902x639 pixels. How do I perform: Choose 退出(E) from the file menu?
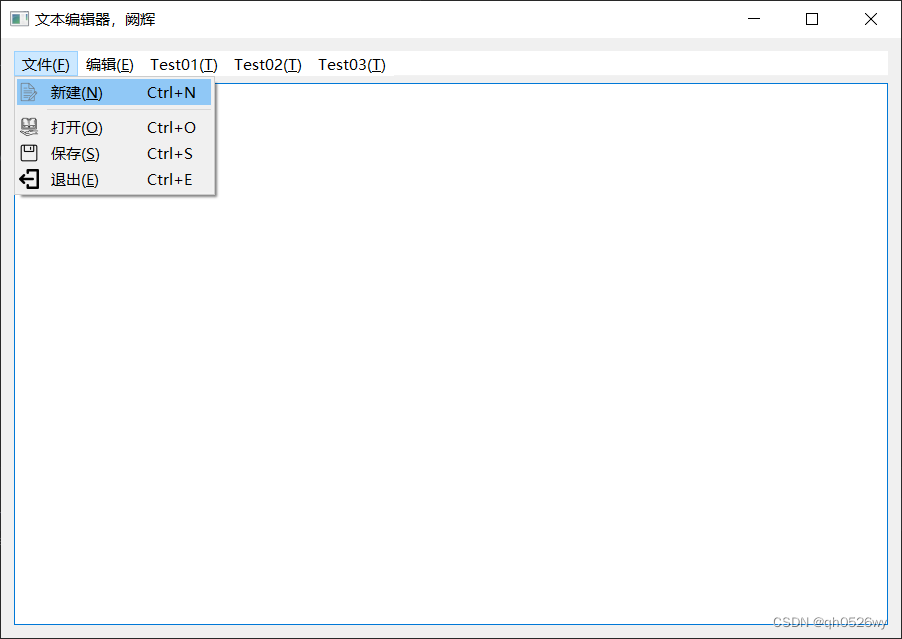114,179
